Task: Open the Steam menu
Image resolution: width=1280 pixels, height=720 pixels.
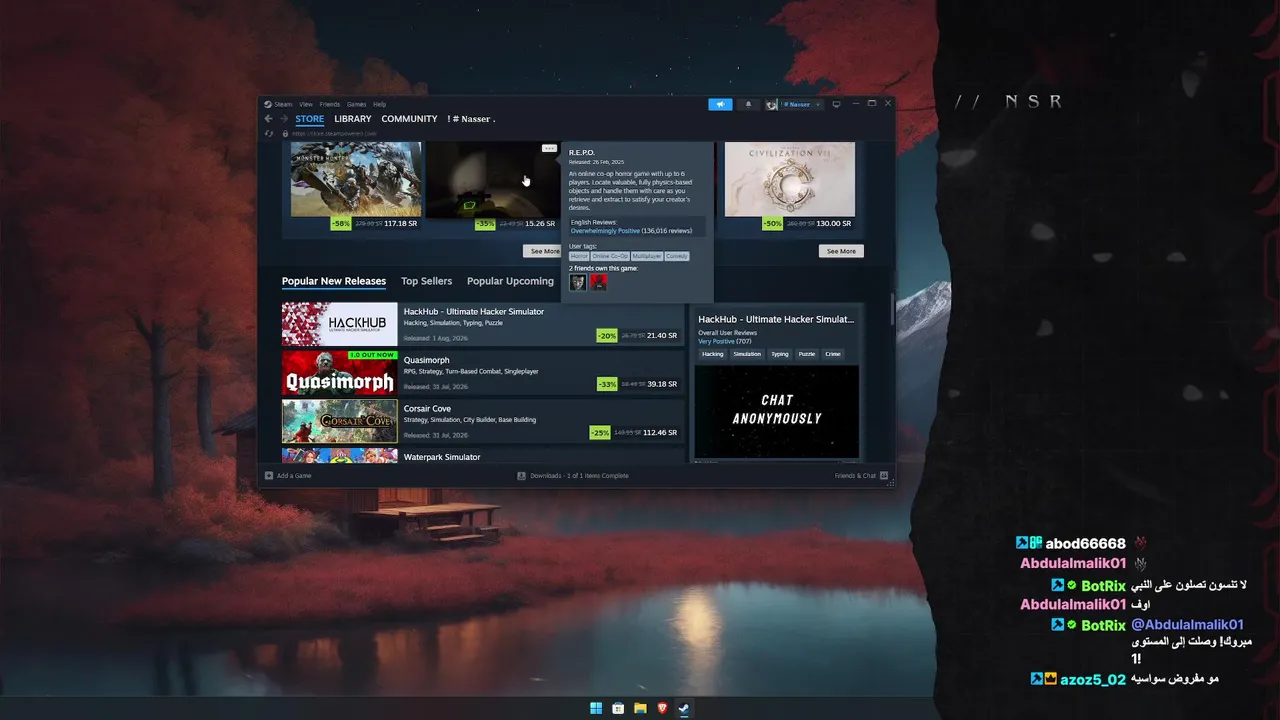Action: [x=284, y=104]
